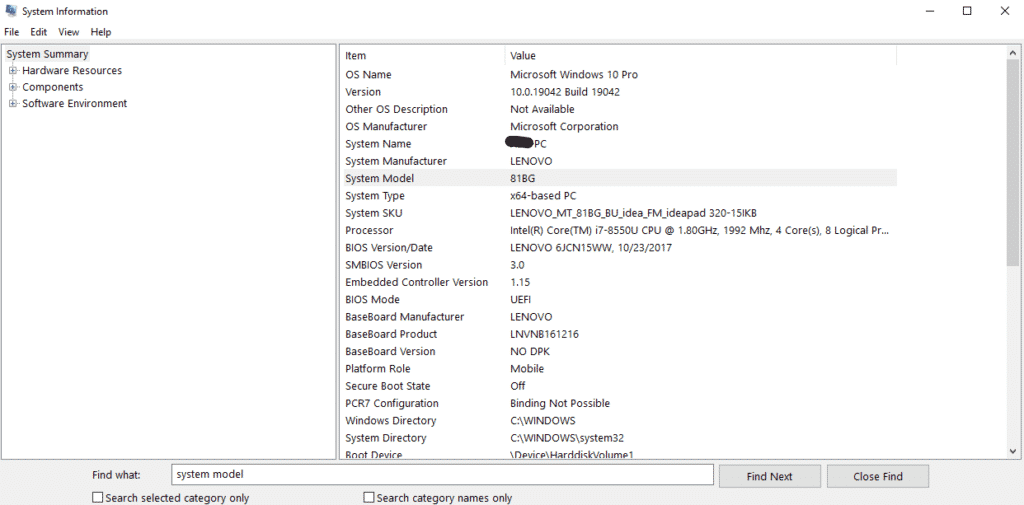
Task: Click the scrollbar down arrow
Action: click(1012, 451)
